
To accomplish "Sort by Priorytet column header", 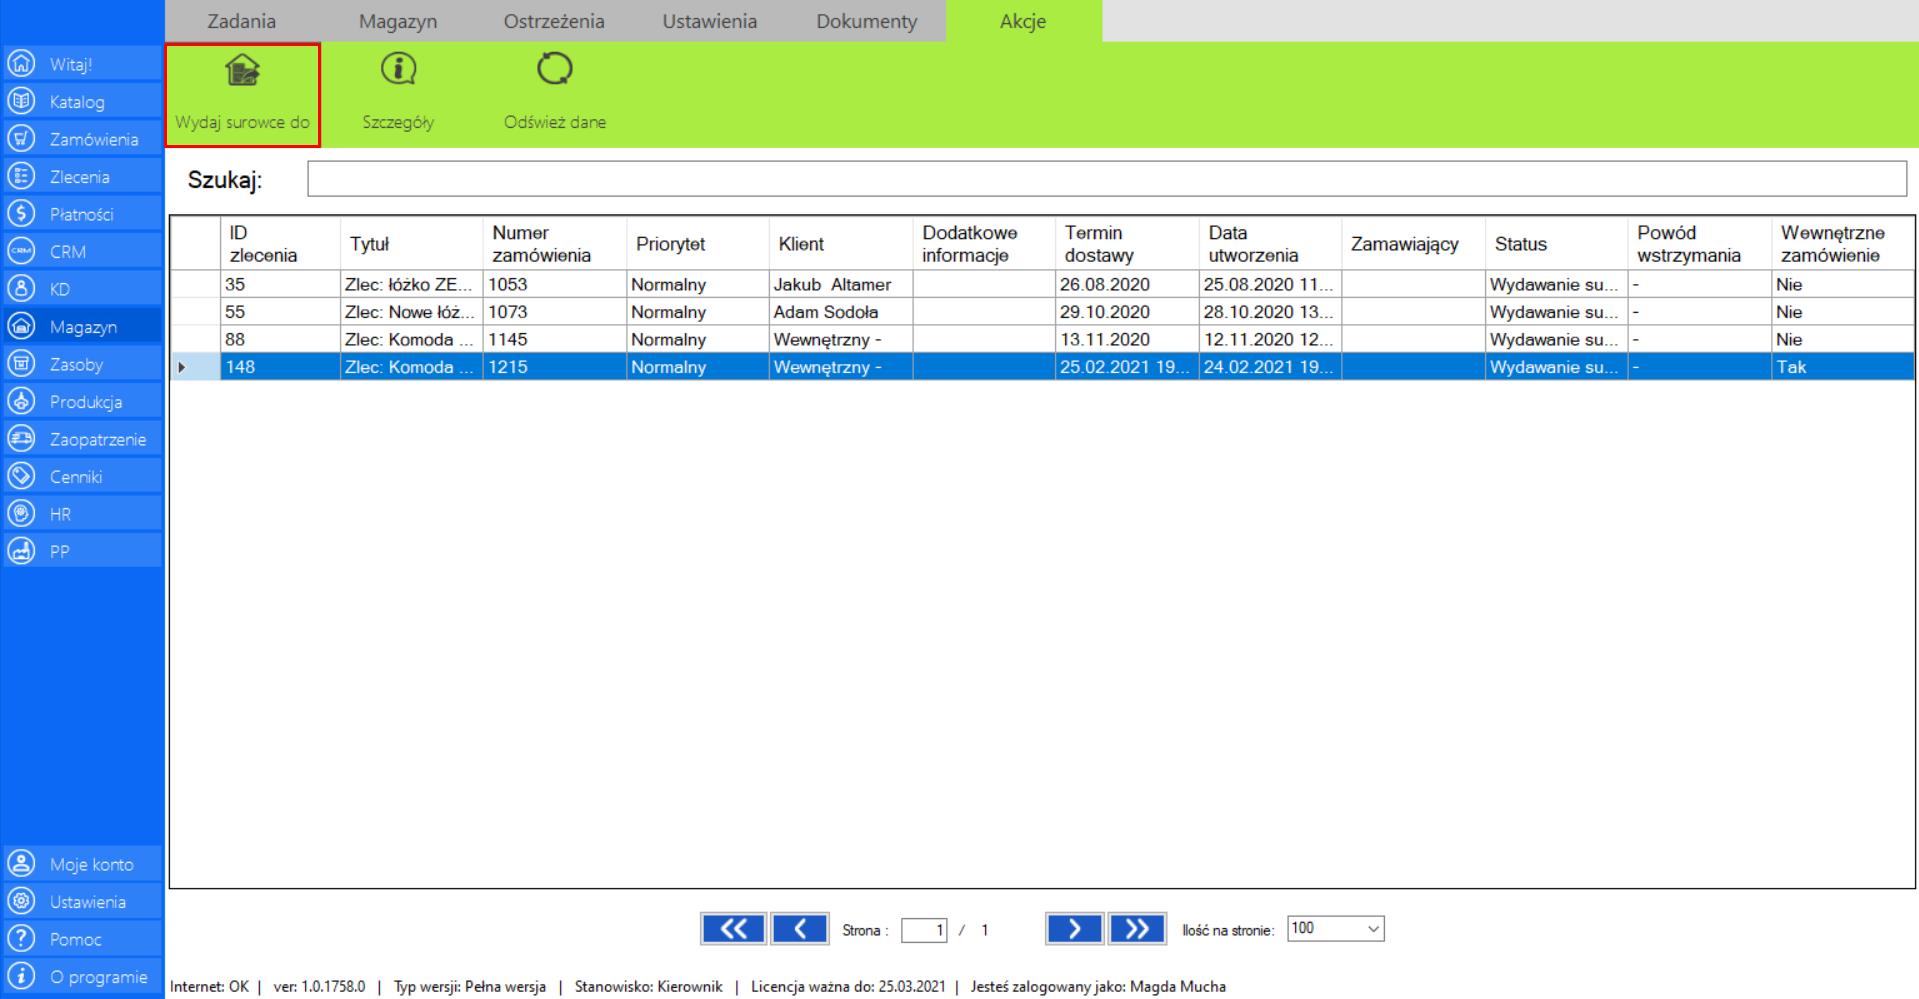I will click(x=698, y=244).
